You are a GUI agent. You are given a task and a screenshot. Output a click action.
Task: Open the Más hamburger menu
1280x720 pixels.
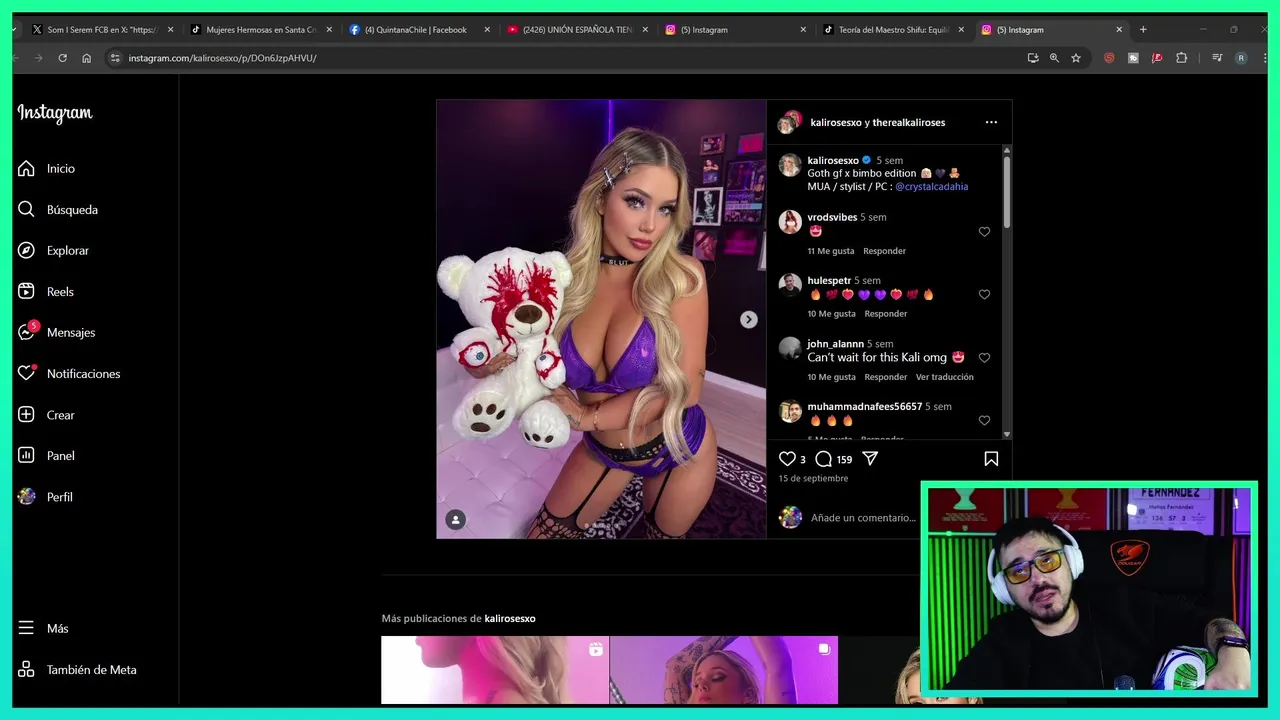click(26, 628)
